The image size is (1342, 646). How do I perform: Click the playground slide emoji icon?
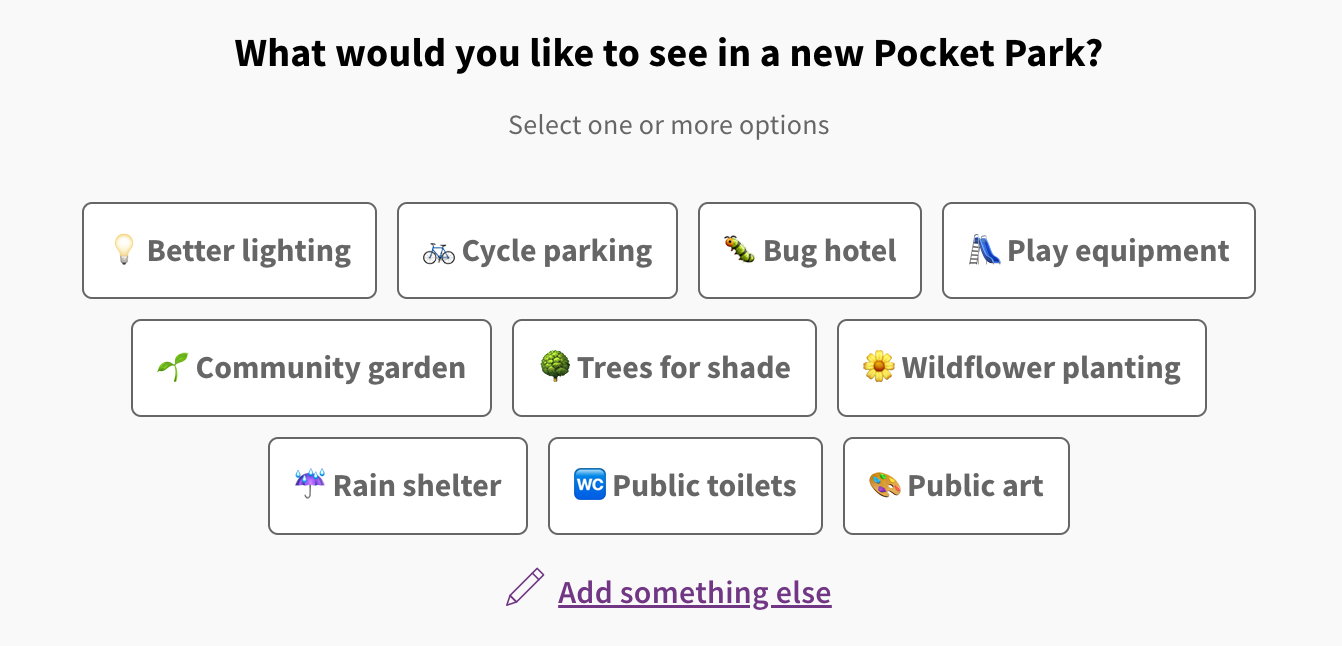(x=984, y=250)
